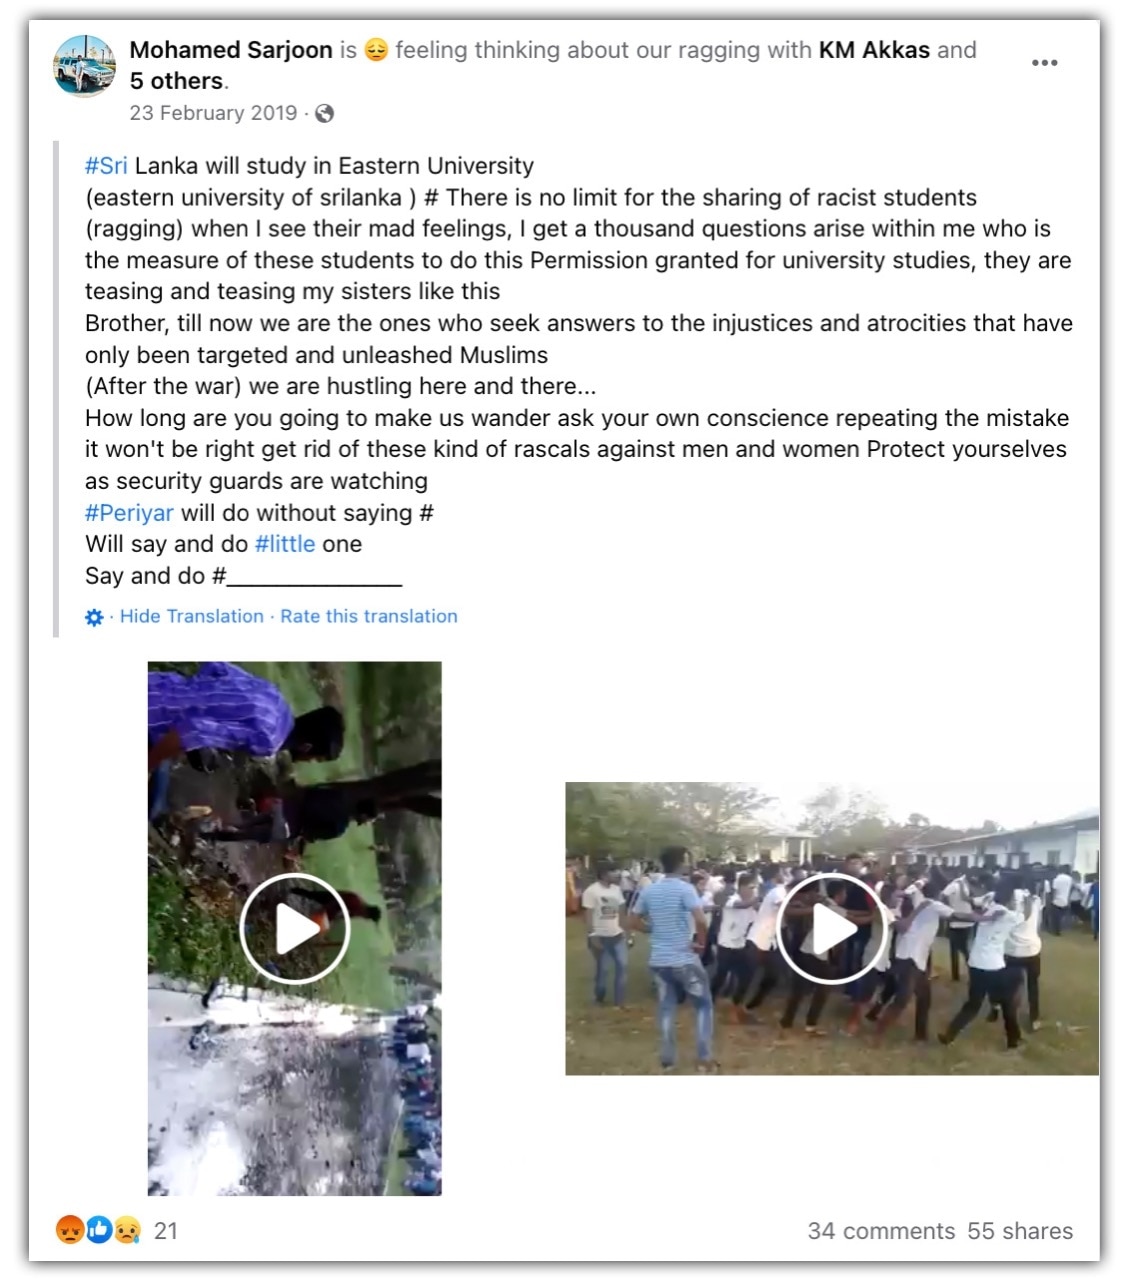Play the left vertical video
The width and height of the screenshot is (1129, 1280).
click(x=294, y=928)
